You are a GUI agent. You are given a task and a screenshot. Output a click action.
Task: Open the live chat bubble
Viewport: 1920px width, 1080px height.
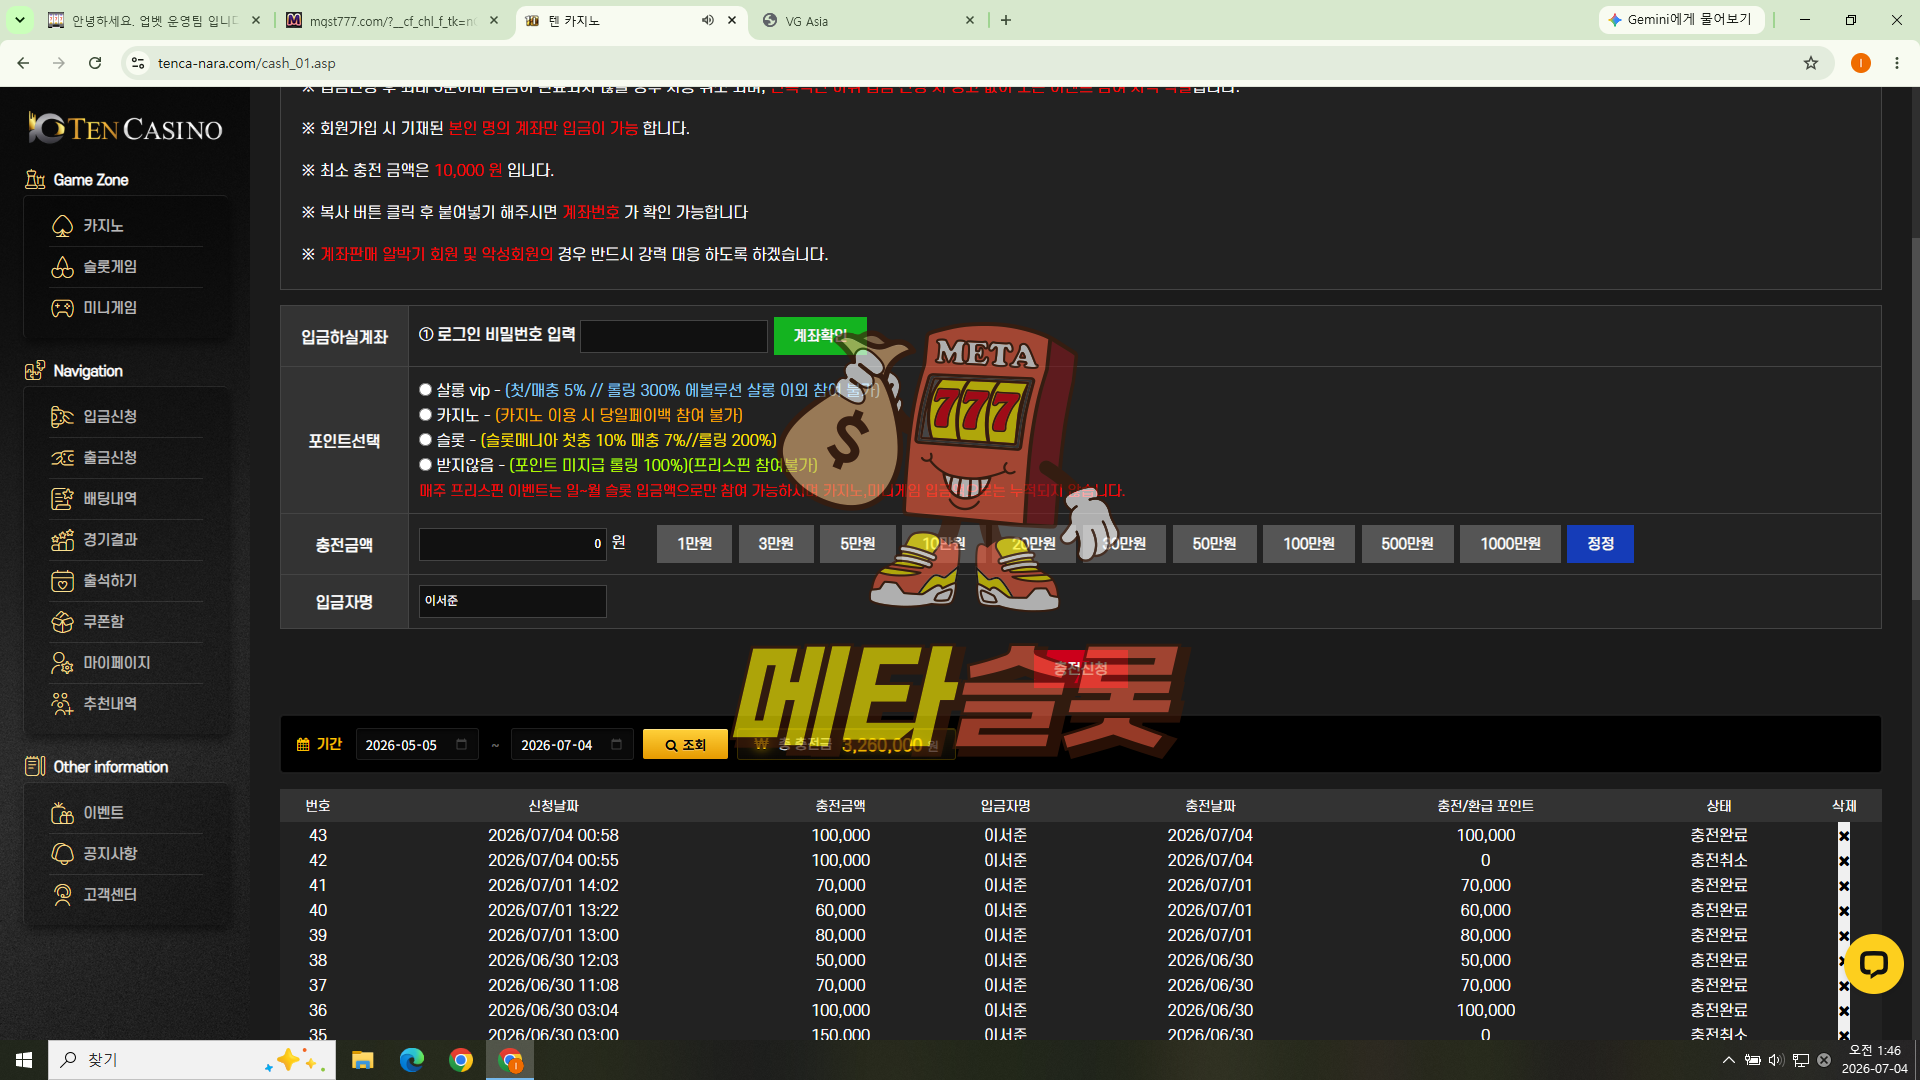pos(1873,964)
